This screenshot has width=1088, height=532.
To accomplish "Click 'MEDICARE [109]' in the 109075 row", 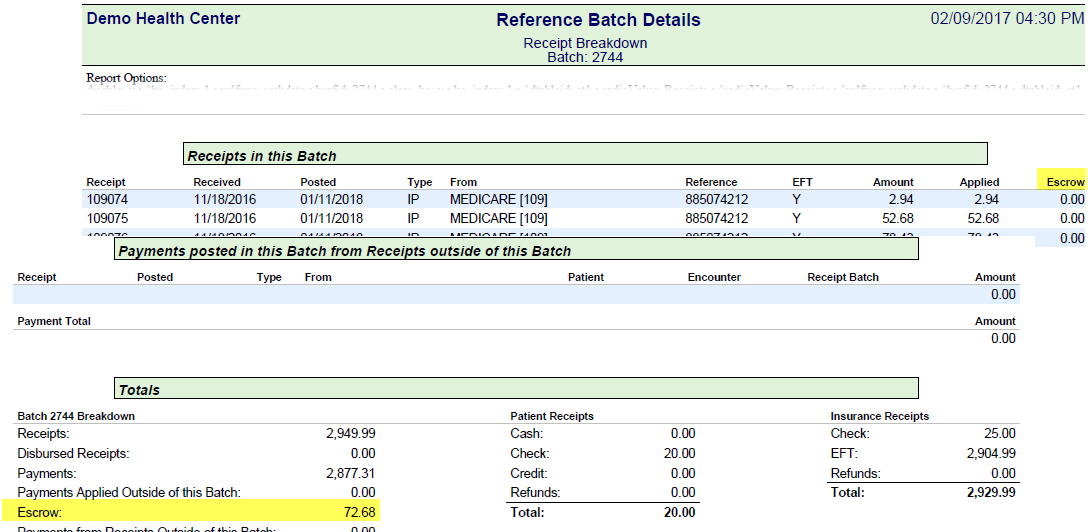I will tap(499, 218).
